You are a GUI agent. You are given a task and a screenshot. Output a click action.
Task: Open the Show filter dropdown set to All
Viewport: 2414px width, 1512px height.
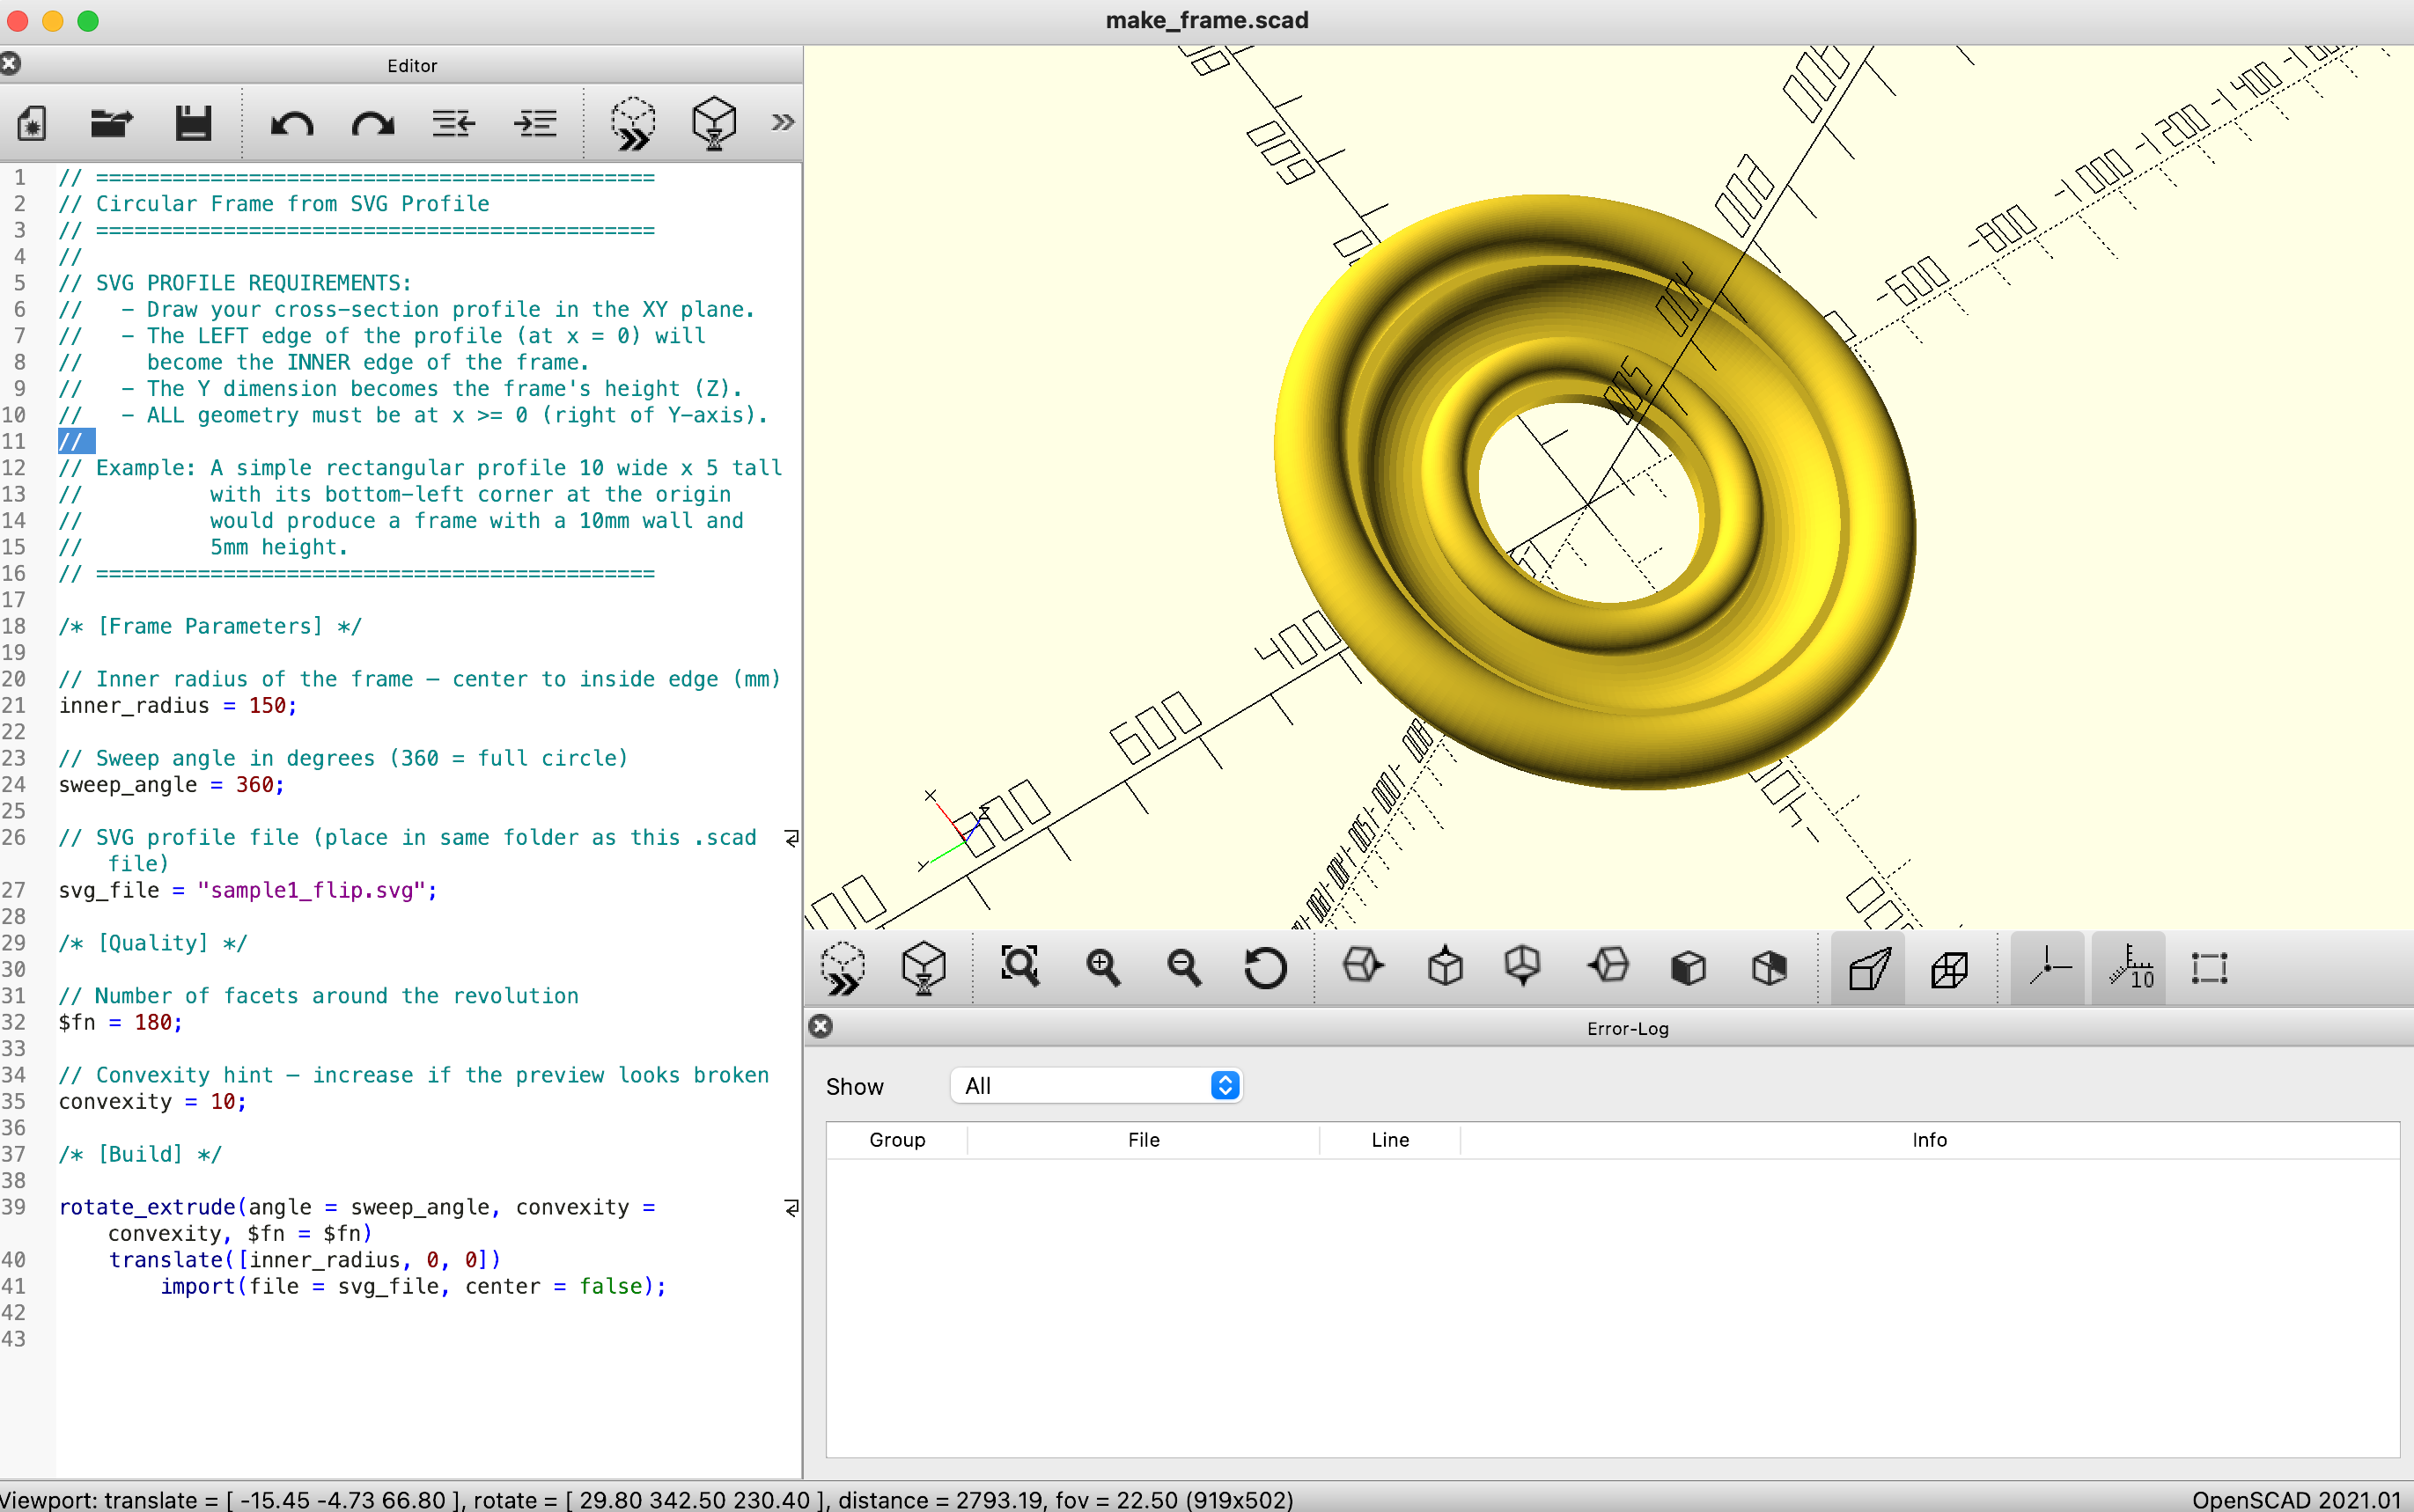(1096, 1086)
